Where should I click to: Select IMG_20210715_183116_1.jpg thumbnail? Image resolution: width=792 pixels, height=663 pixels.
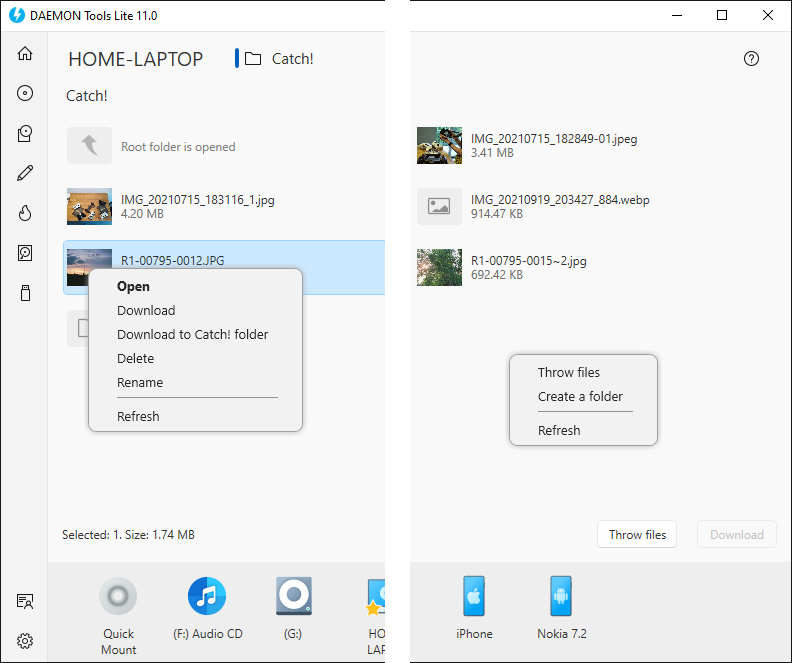[x=89, y=206]
